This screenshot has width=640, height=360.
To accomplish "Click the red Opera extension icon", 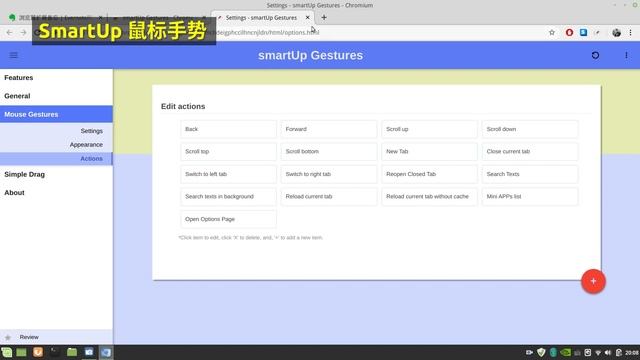I will pyautogui.click(x=569, y=32).
